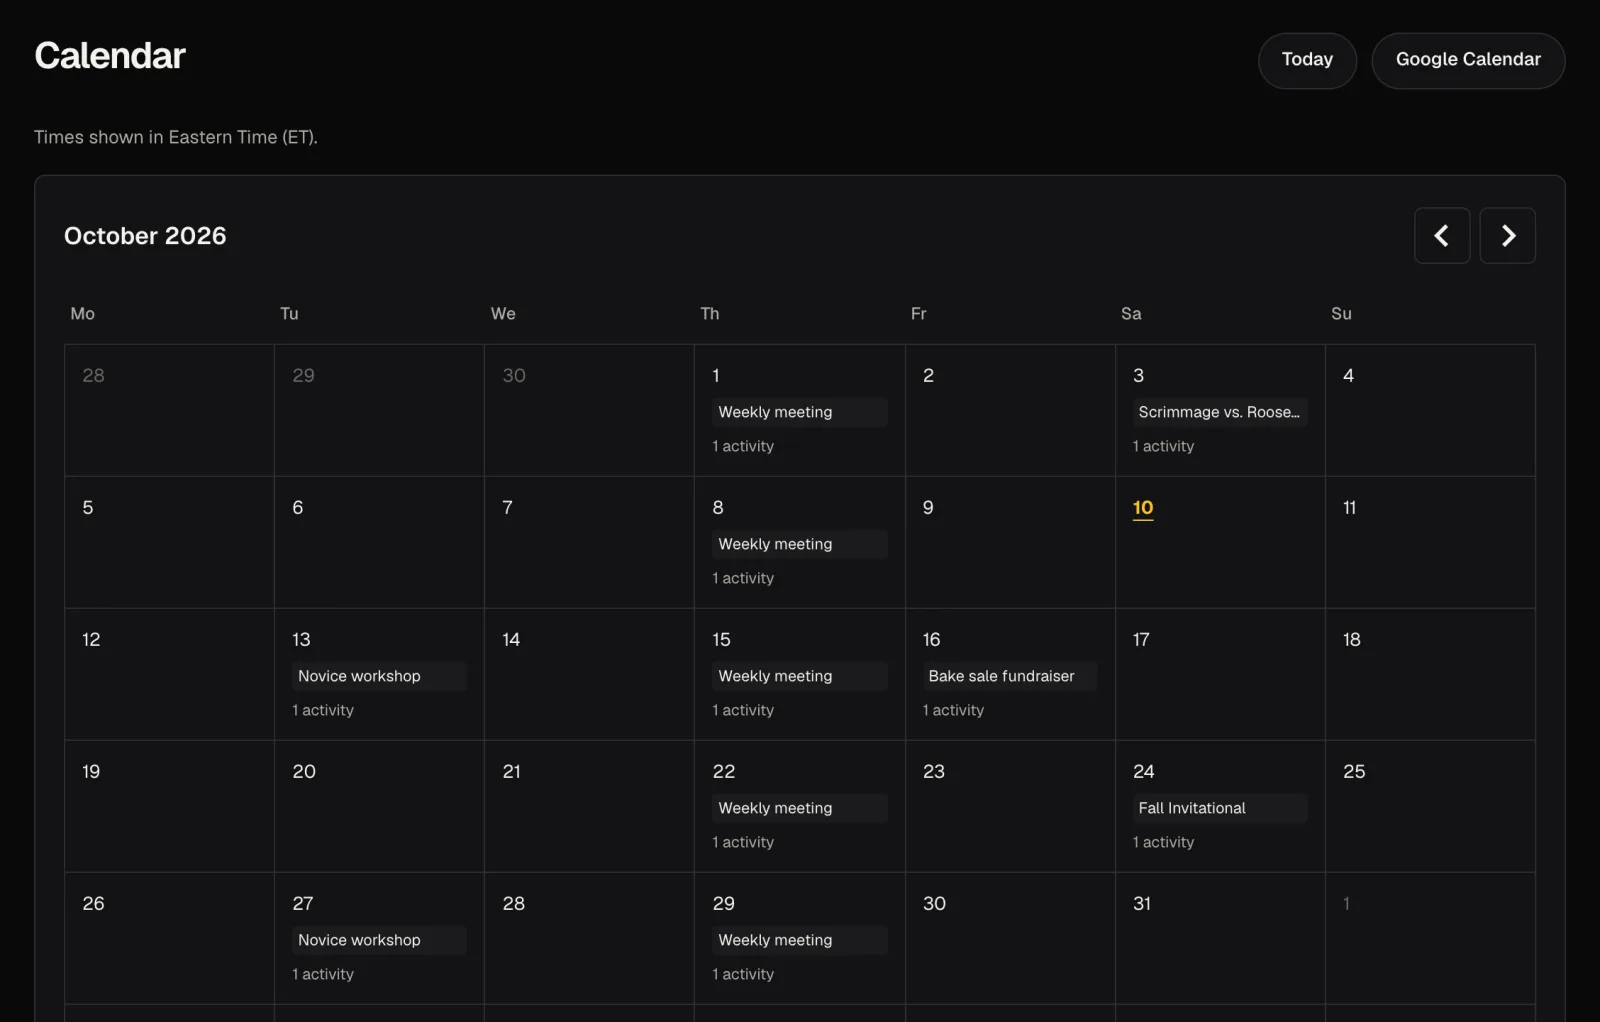This screenshot has height=1022, width=1600.
Task: Click '1 activity' under October 13
Action: click(323, 710)
